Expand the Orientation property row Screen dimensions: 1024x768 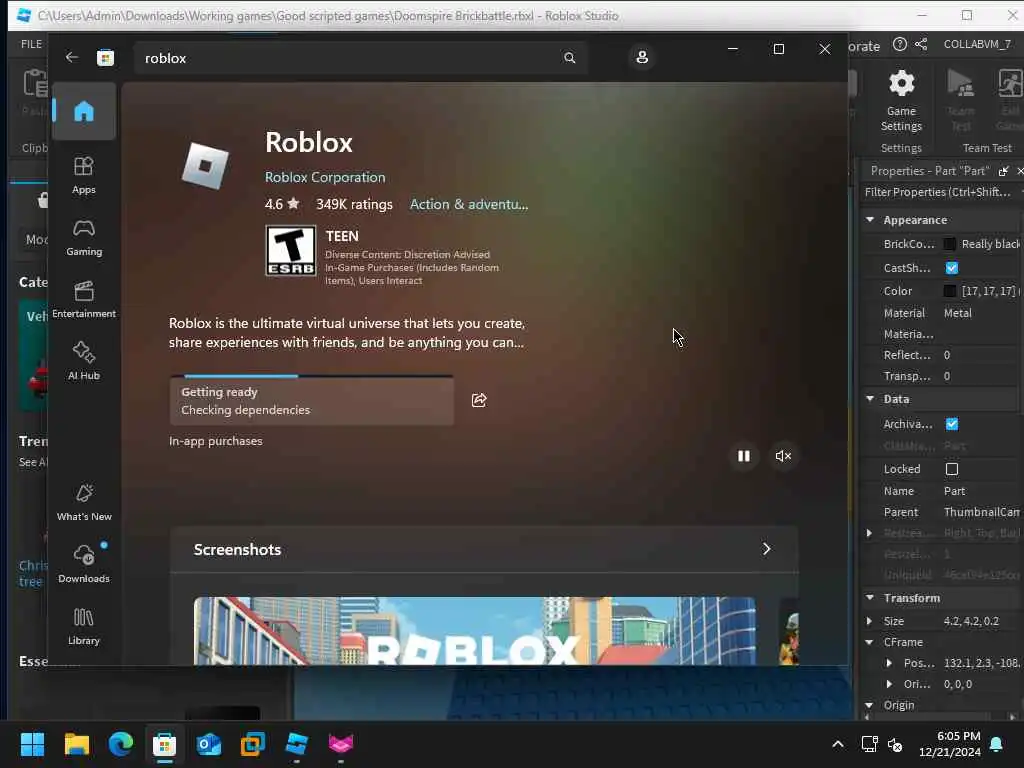point(889,684)
